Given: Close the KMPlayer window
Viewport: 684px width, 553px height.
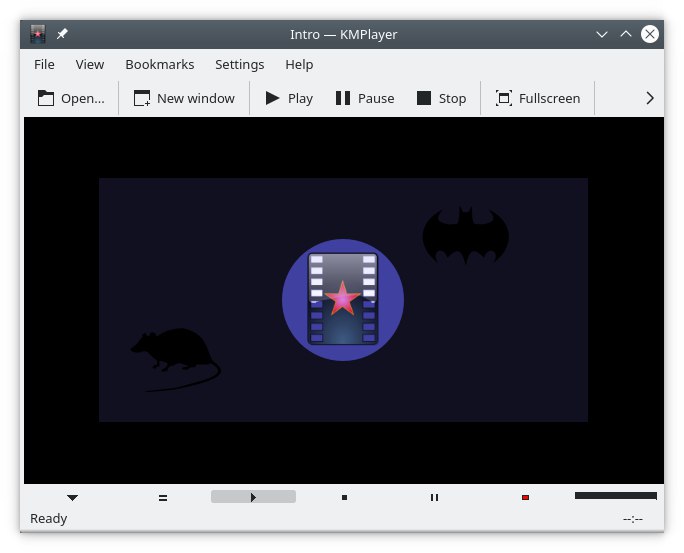Looking at the screenshot, I should [650, 34].
